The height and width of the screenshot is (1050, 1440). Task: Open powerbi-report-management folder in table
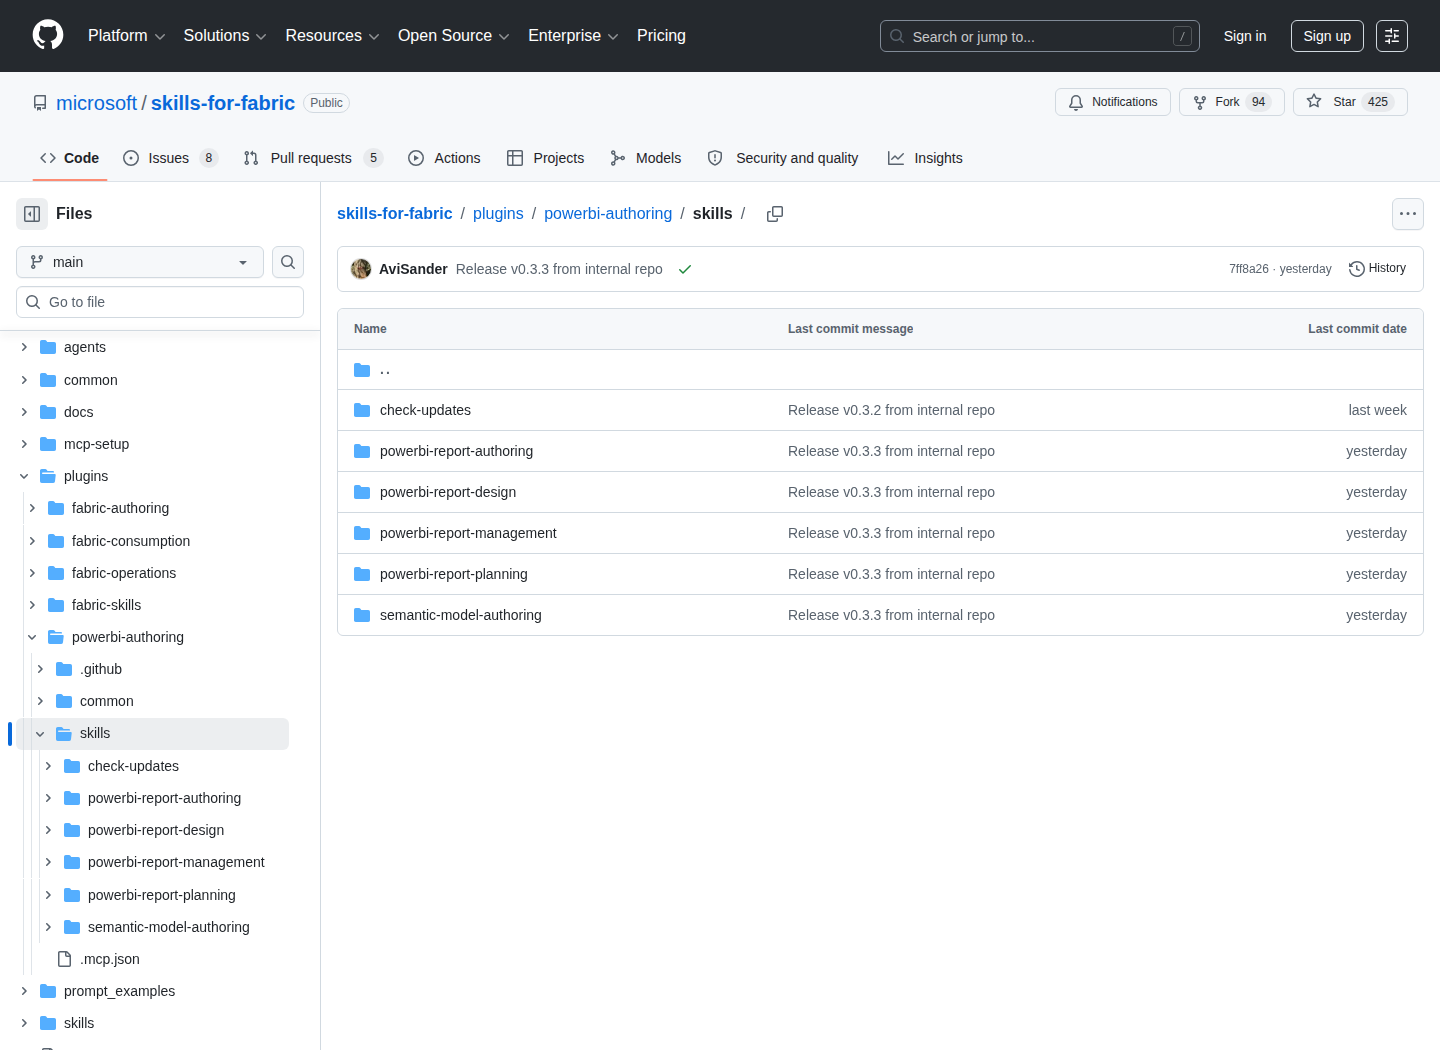tap(468, 533)
